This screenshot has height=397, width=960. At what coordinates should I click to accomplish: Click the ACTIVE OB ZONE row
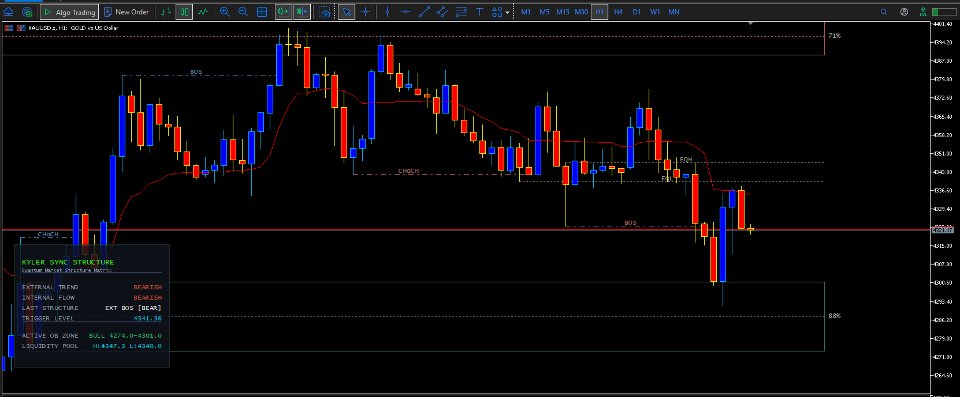(x=92, y=336)
